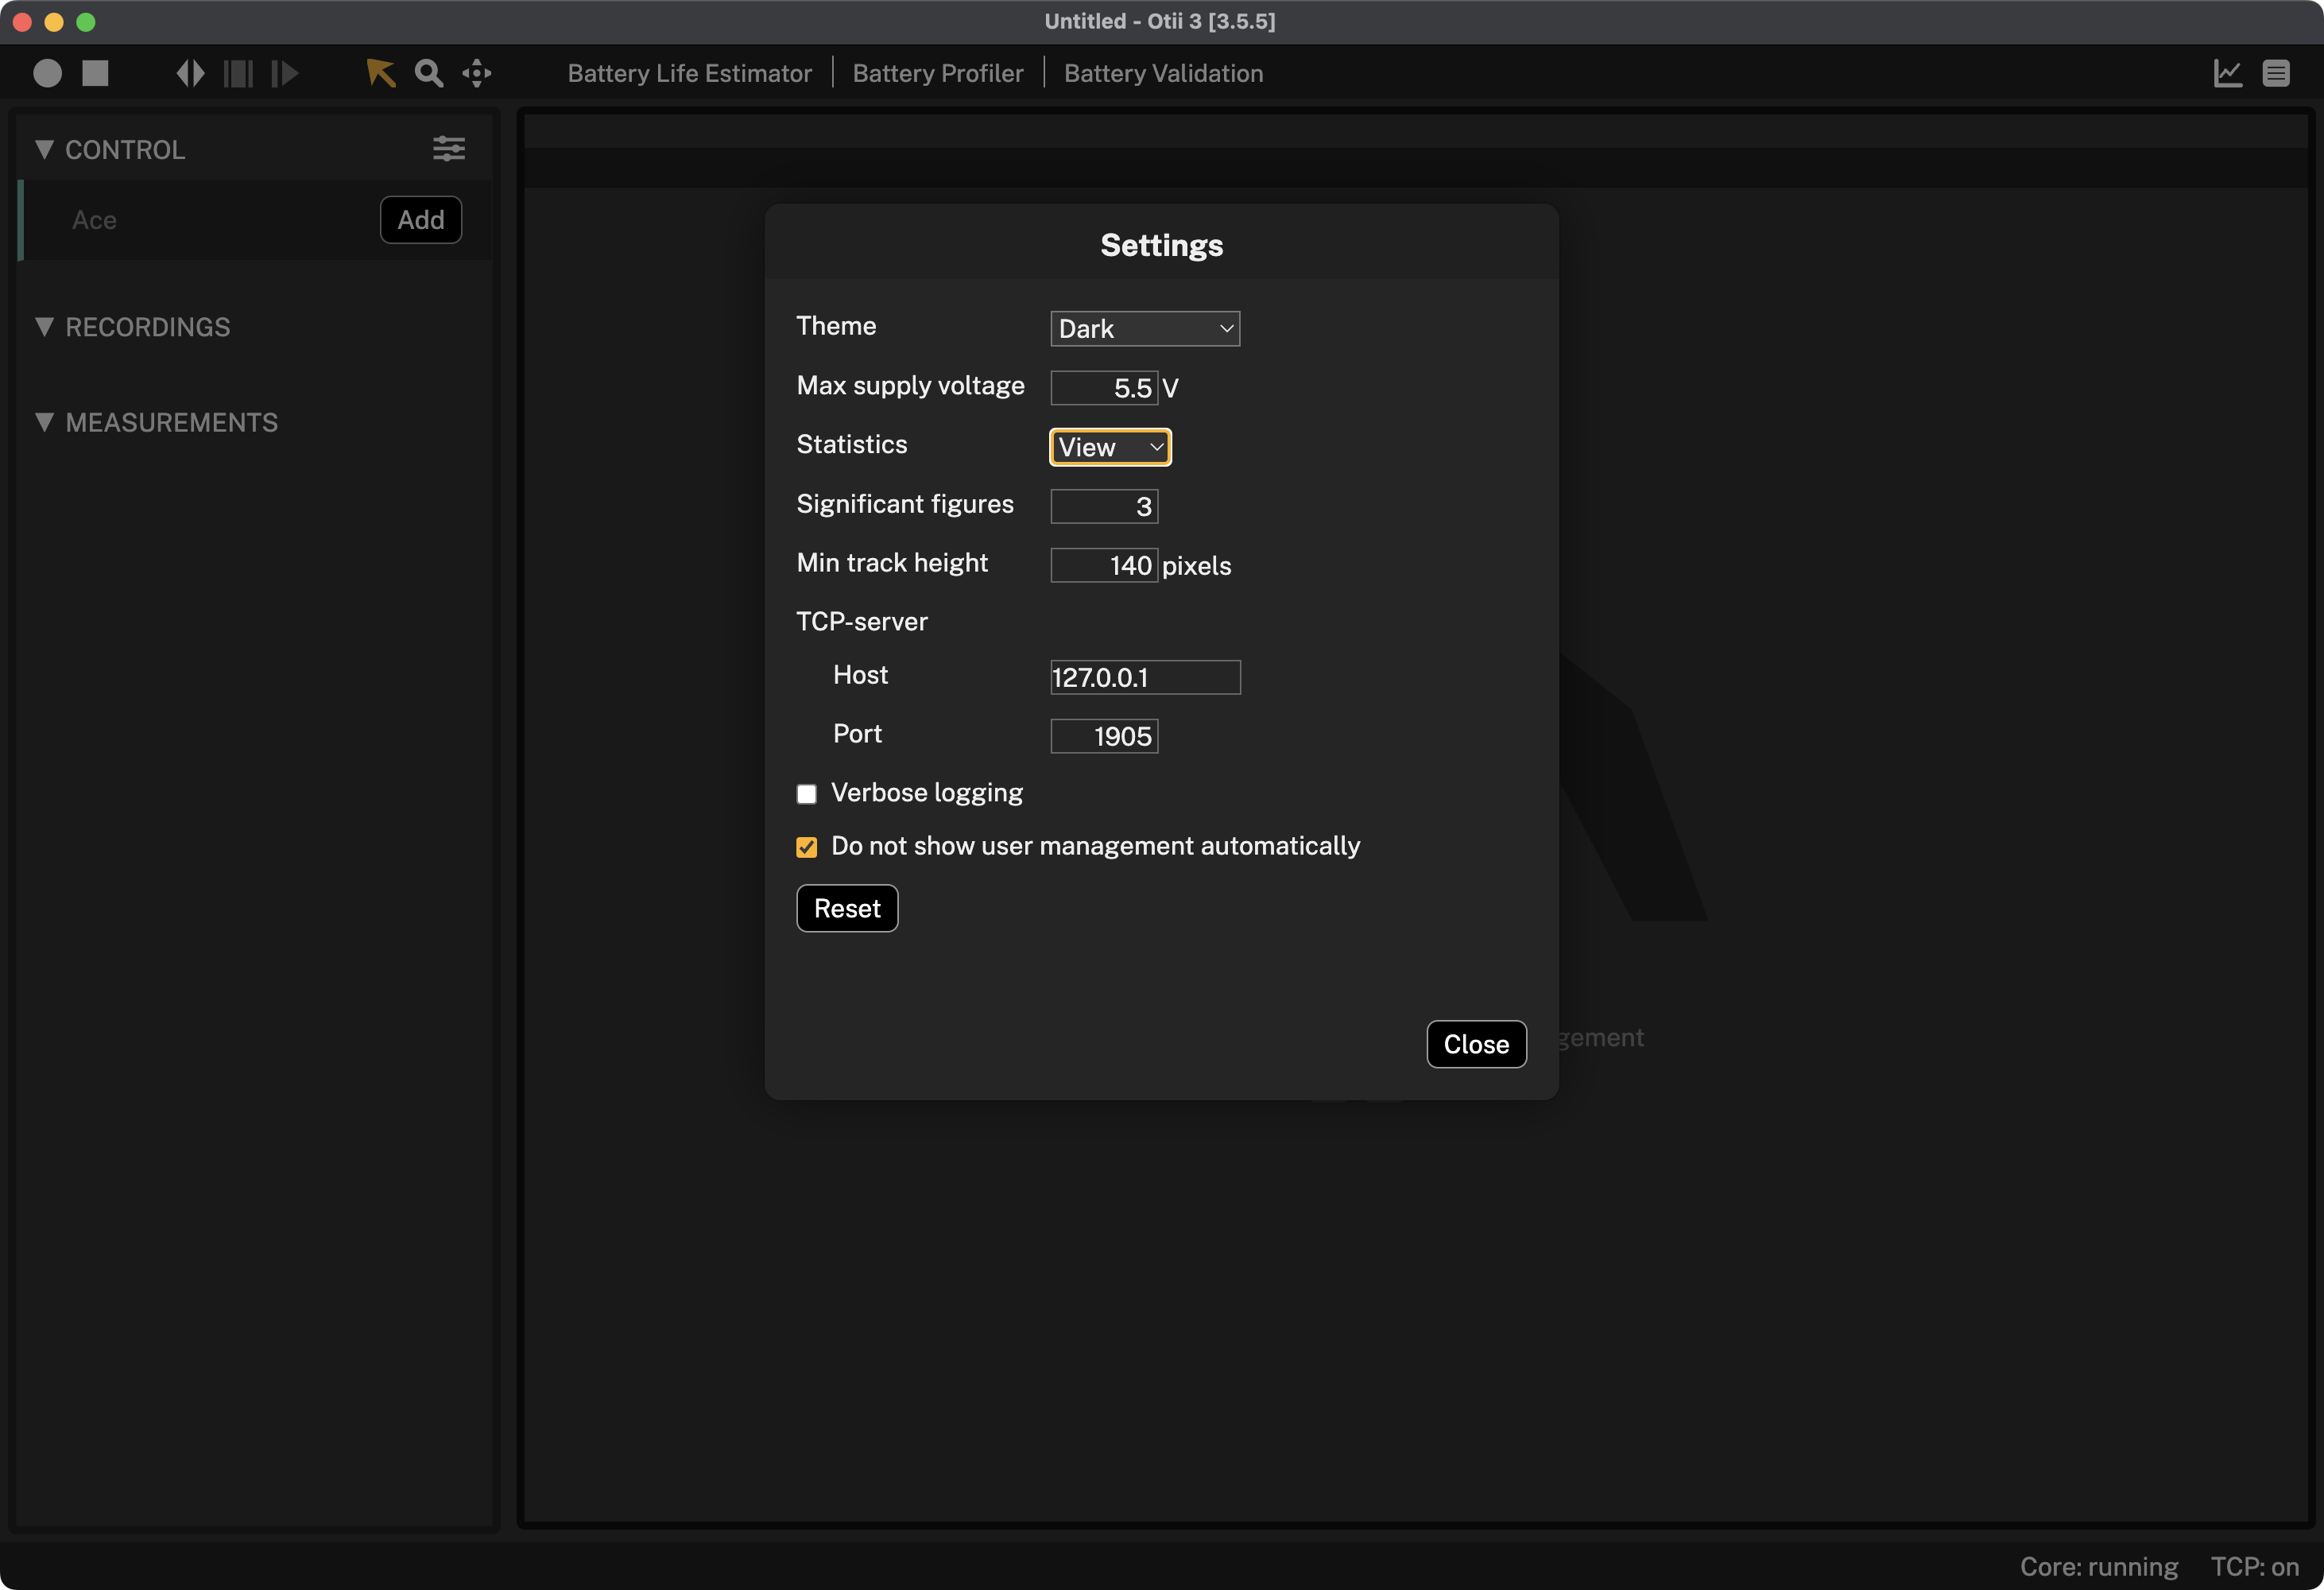Select the pan move tool
The image size is (2324, 1590).
(x=477, y=73)
